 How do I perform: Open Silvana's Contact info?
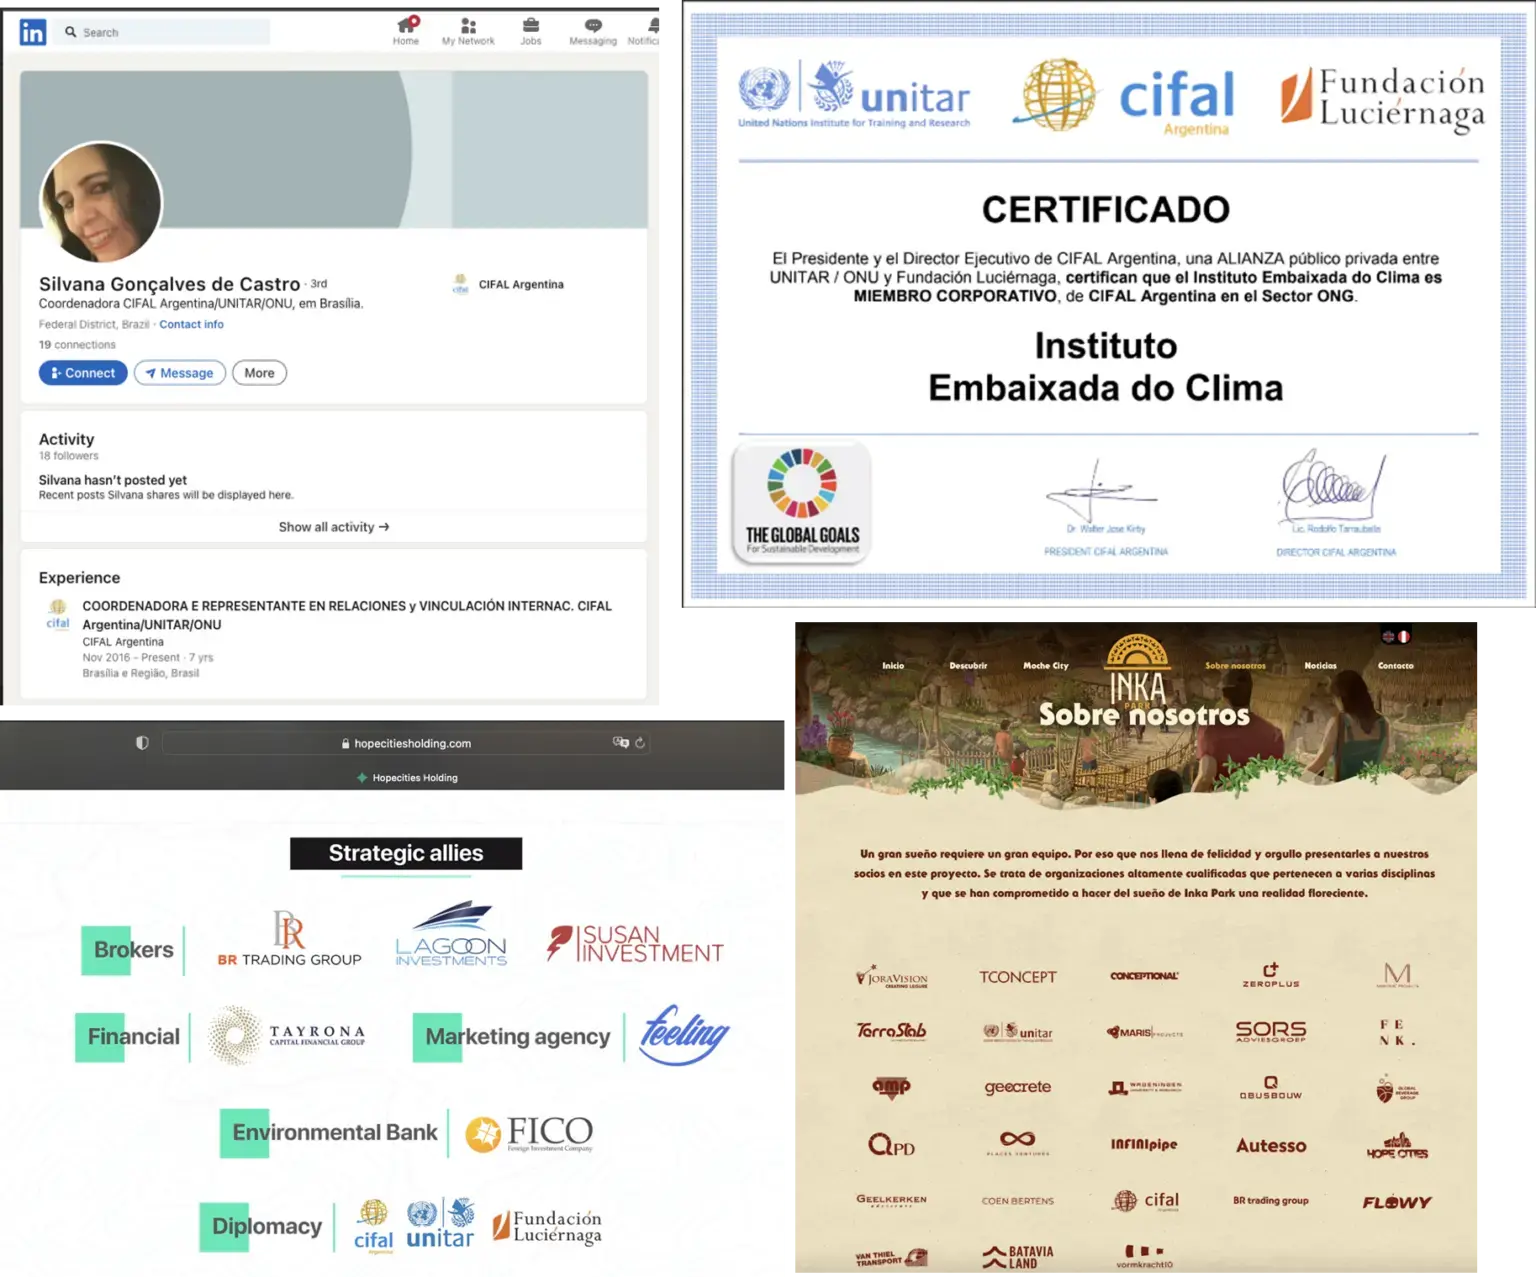coord(191,324)
